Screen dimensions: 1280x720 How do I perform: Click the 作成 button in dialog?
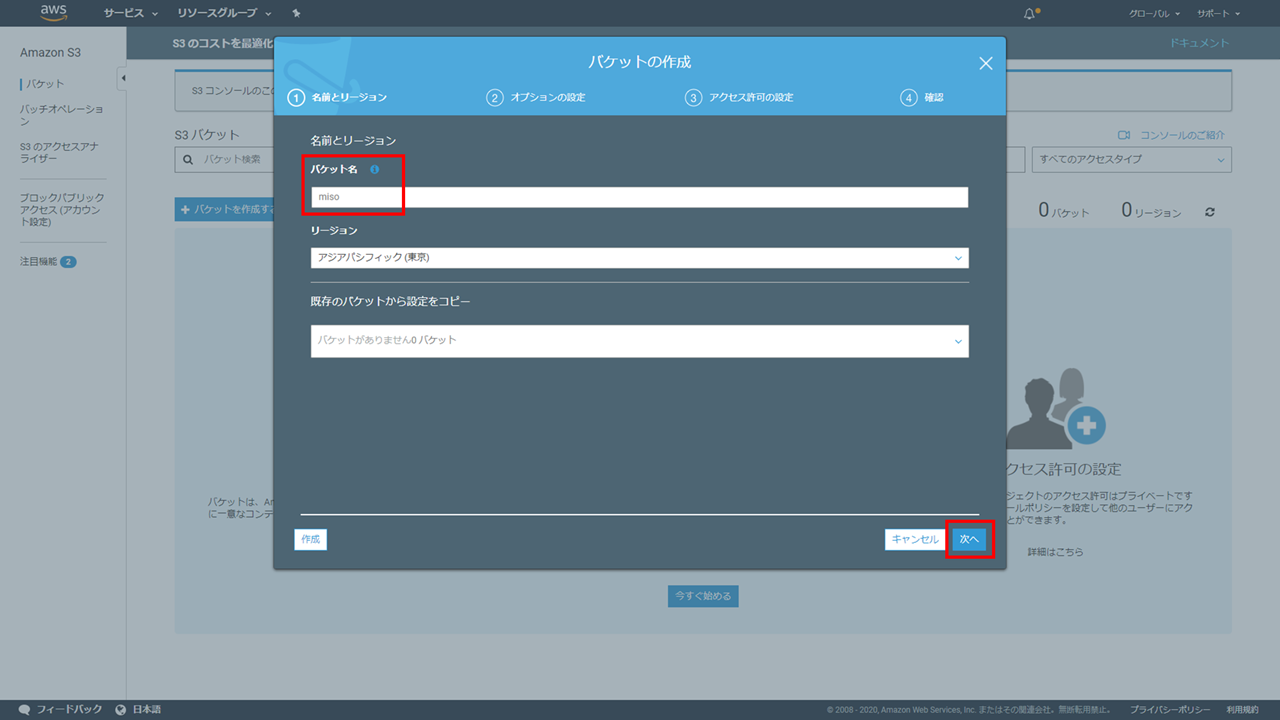[311, 539]
